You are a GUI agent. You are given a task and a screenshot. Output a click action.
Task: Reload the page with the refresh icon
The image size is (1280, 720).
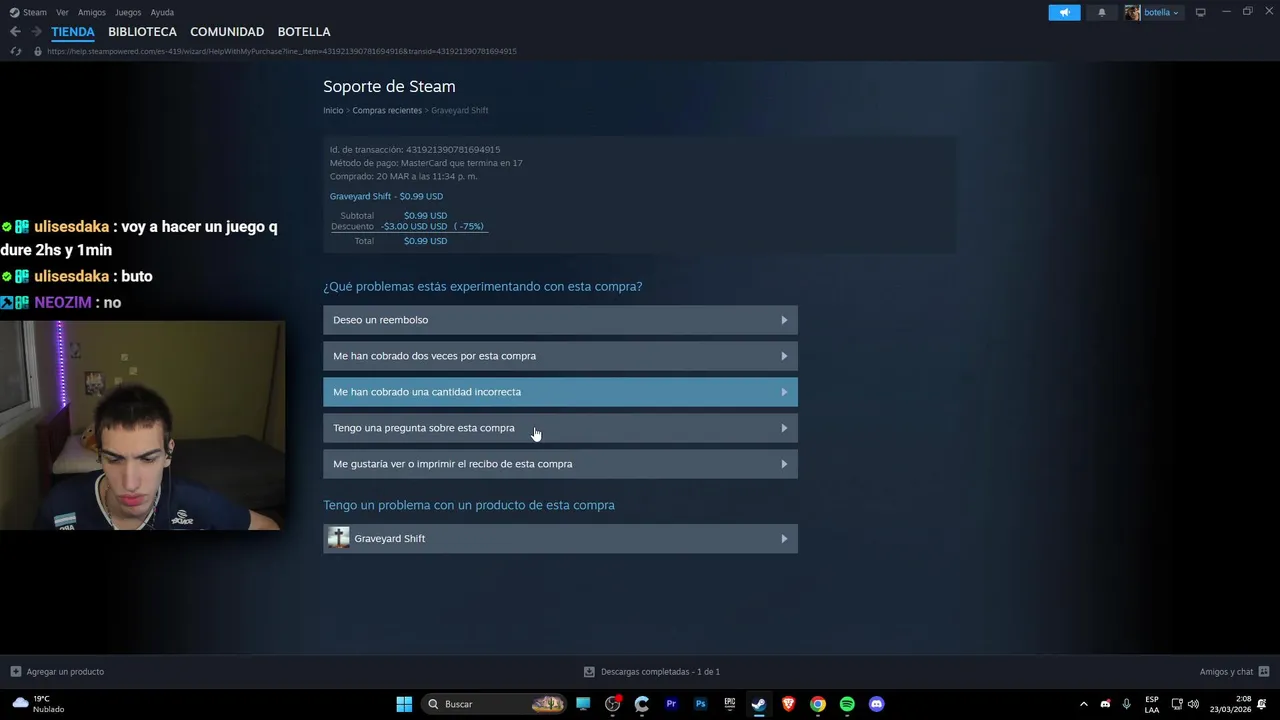coord(16,51)
